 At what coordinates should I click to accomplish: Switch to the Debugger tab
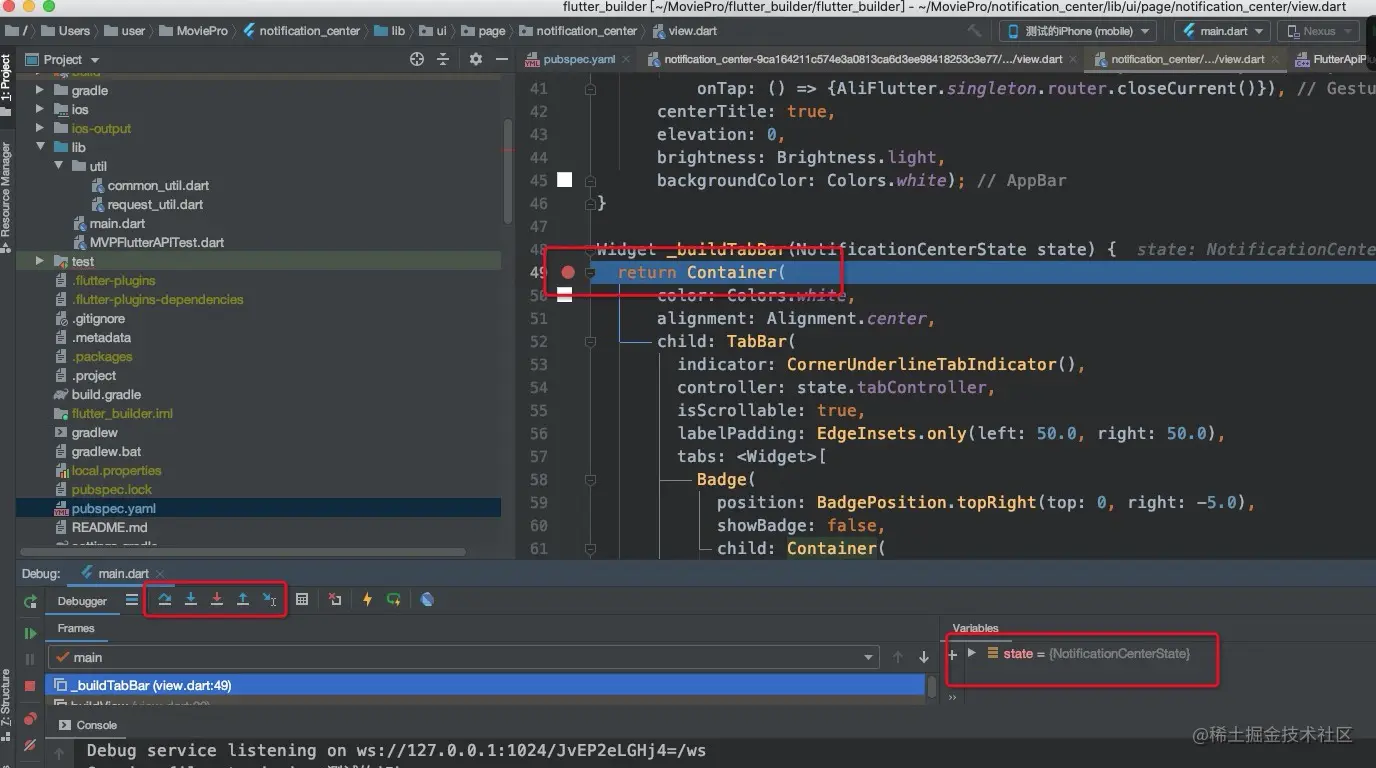(x=82, y=601)
